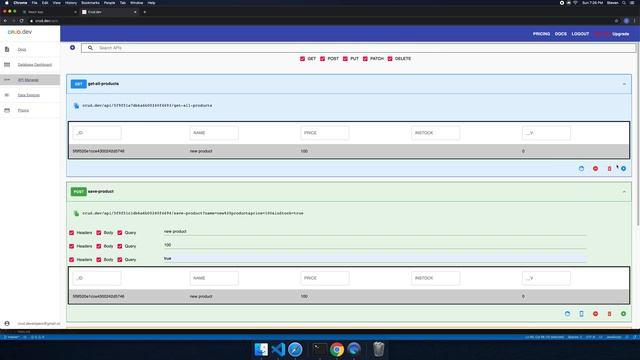Image resolution: width=640 pixels, height=360 pixels.
Task: Click the Data Explorer sidebar icon
Action: (x=7, y=95)
